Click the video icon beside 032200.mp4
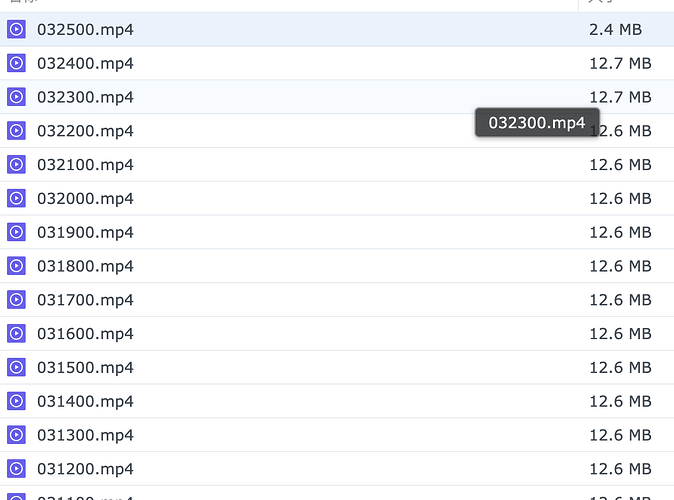Viewport: 674px width, 500px height. [16, 131]
